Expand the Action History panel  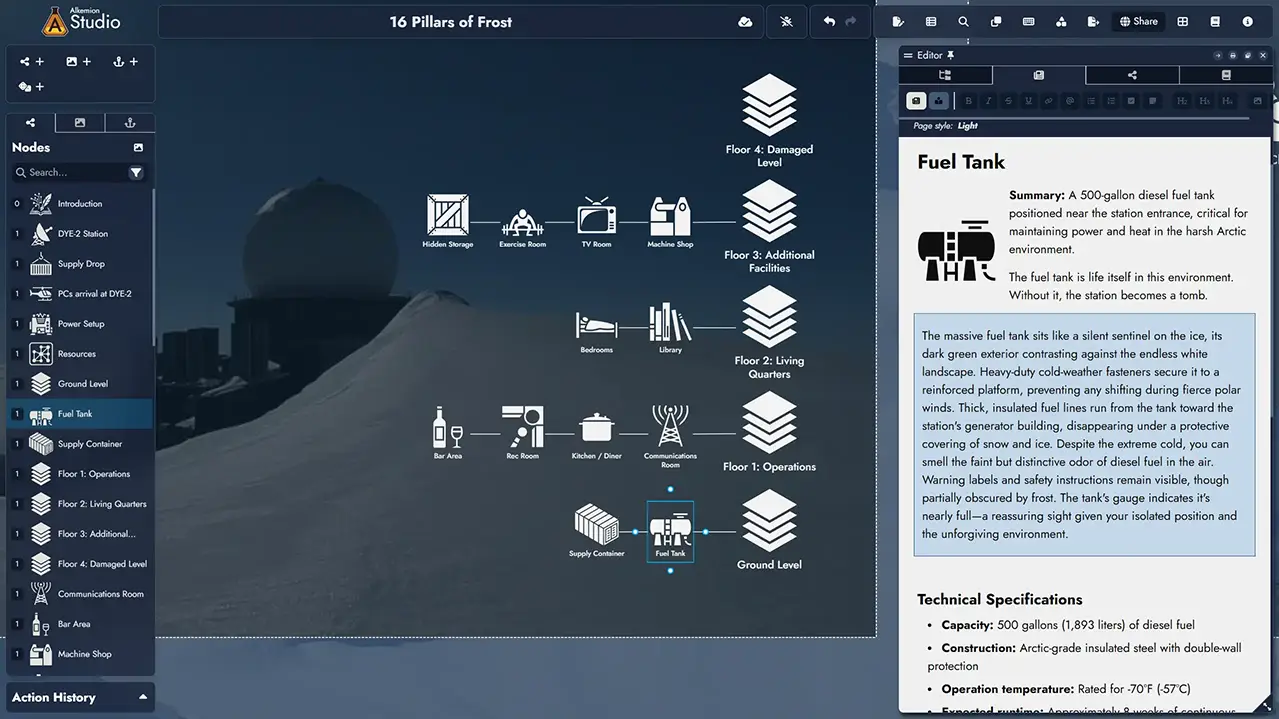(x=81, y=697)
